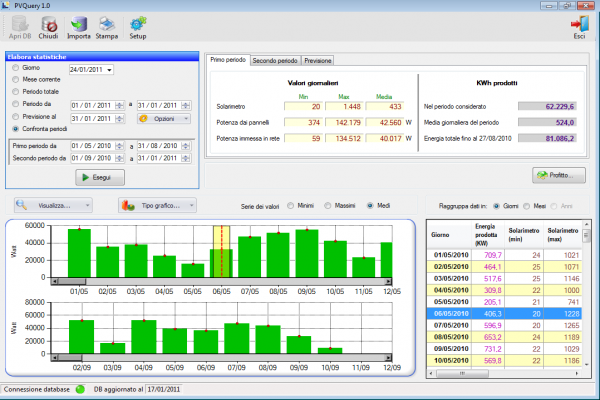Click Solarimetro (max) column header
Screen dimensions: 600x400
tap(563, 235)
